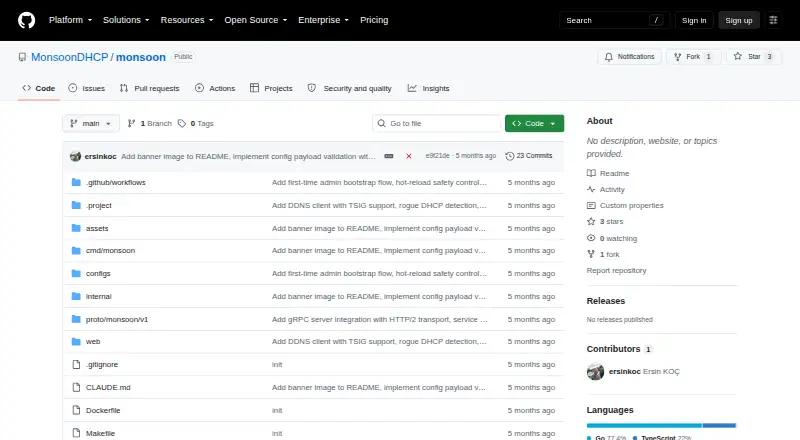
Task: Open the Activity link
Action: pyautogui.click(x=606, y=189)
